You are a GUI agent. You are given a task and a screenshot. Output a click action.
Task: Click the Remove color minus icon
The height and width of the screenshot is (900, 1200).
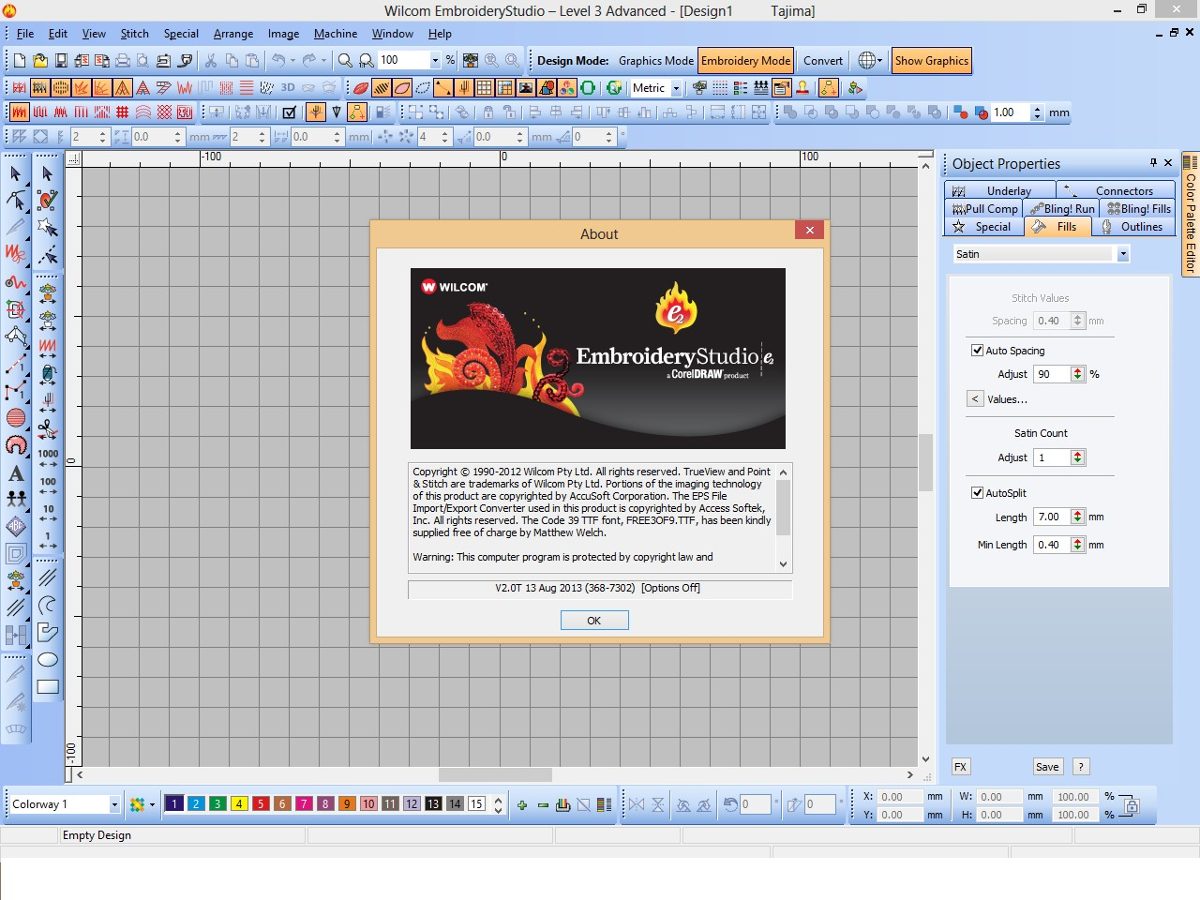[x=543, y=804]
